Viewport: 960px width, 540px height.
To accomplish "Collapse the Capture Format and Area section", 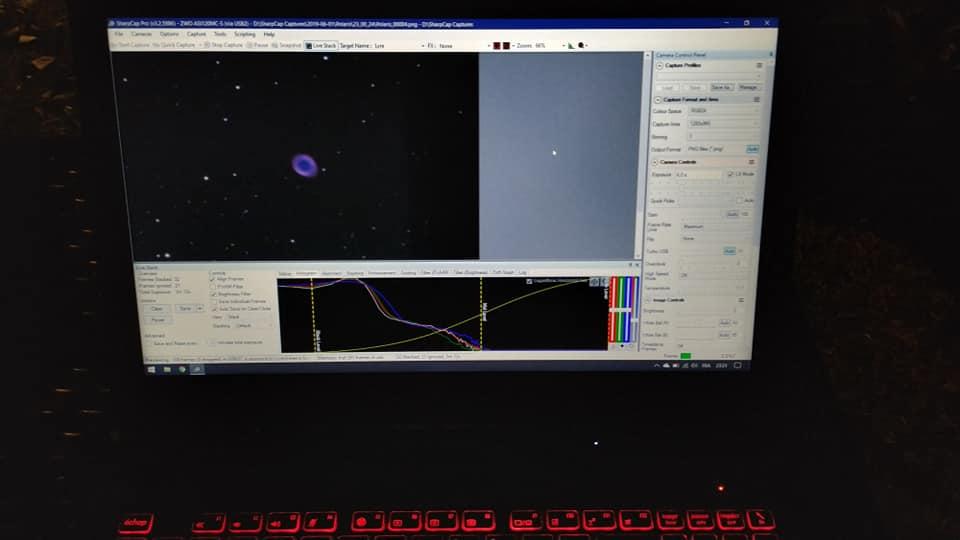I will [x=658, y=100].
